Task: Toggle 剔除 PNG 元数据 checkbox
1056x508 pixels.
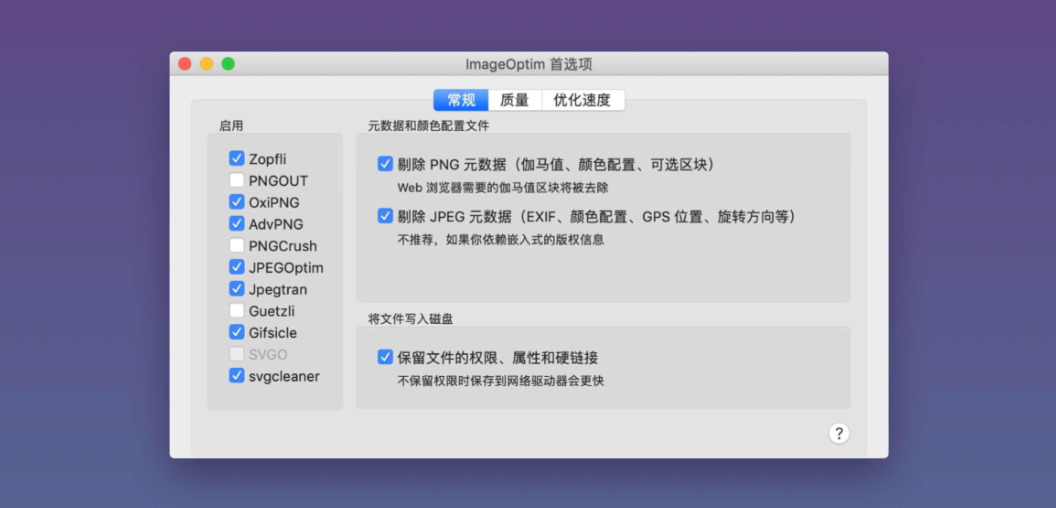Action: 385,164
